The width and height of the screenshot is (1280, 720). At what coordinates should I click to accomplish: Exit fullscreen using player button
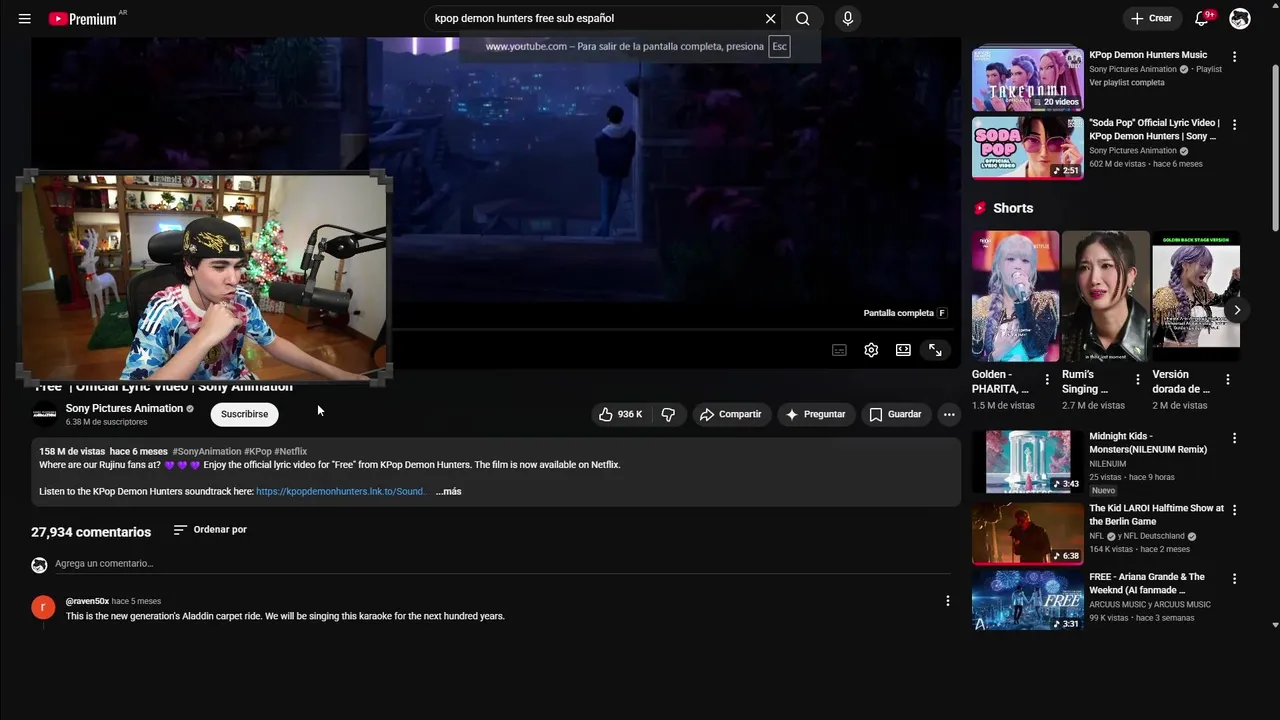pos(935,350)
